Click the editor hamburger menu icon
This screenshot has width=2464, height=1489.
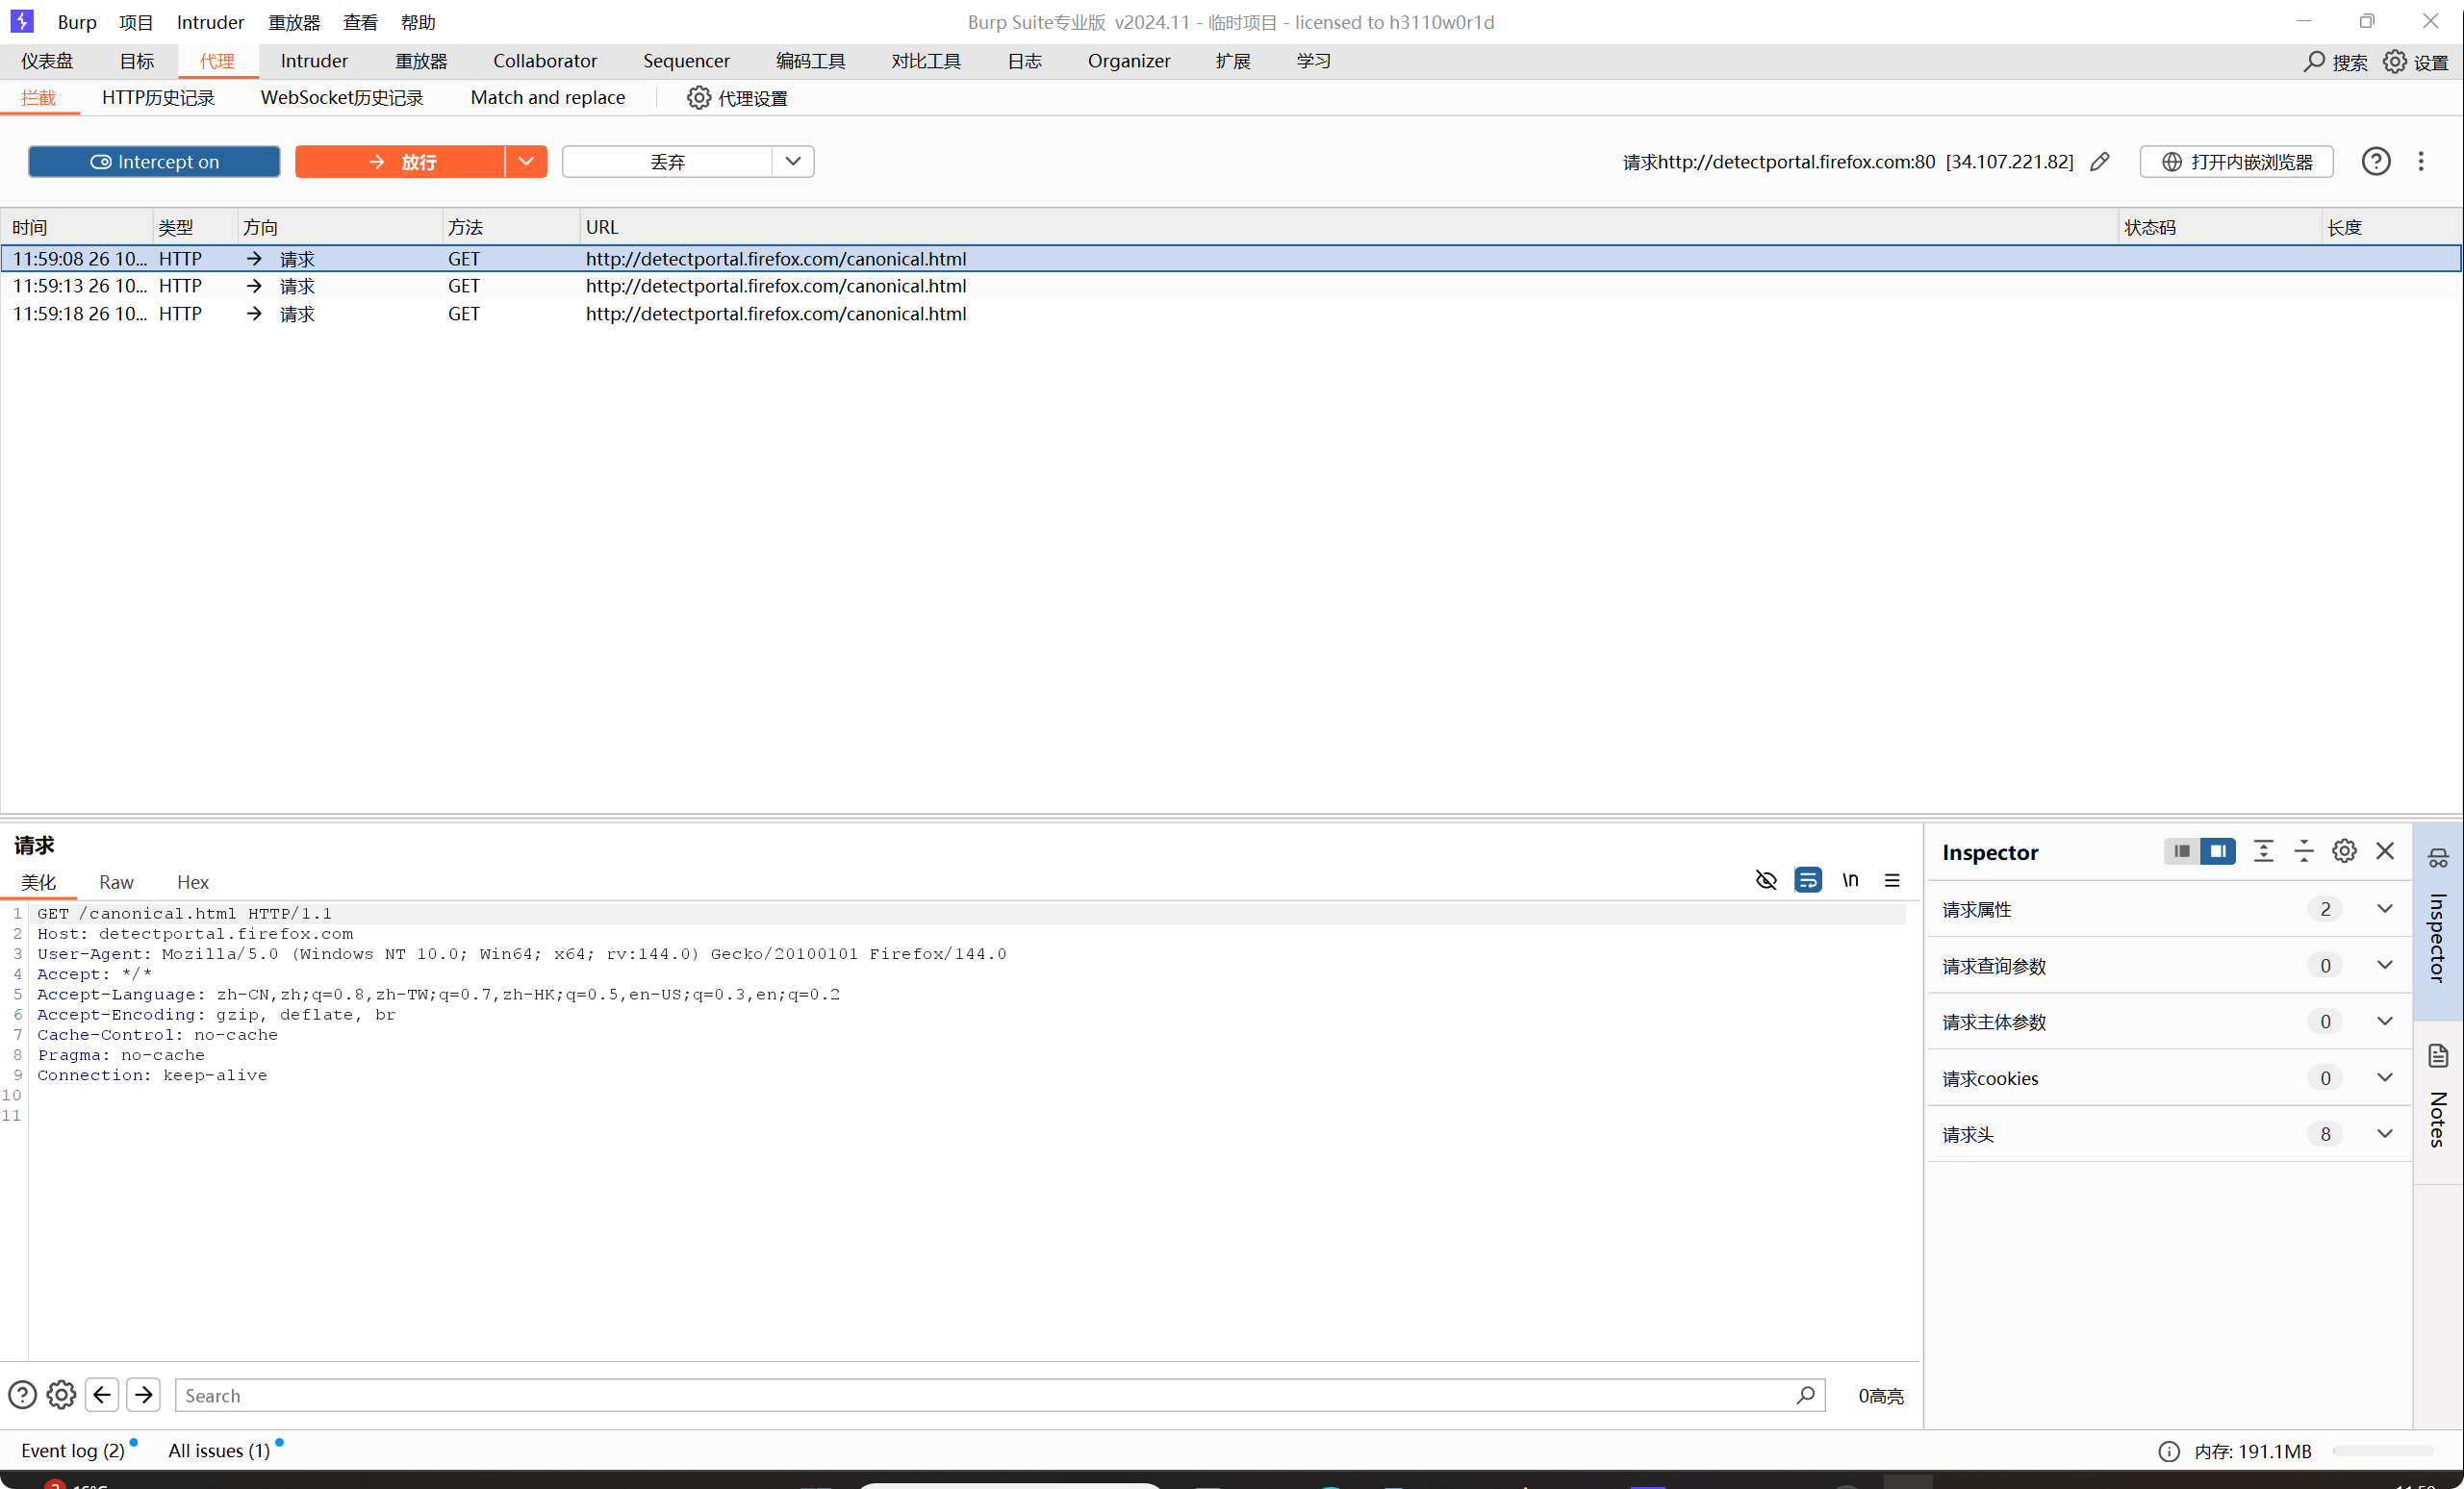(1891, 880)
